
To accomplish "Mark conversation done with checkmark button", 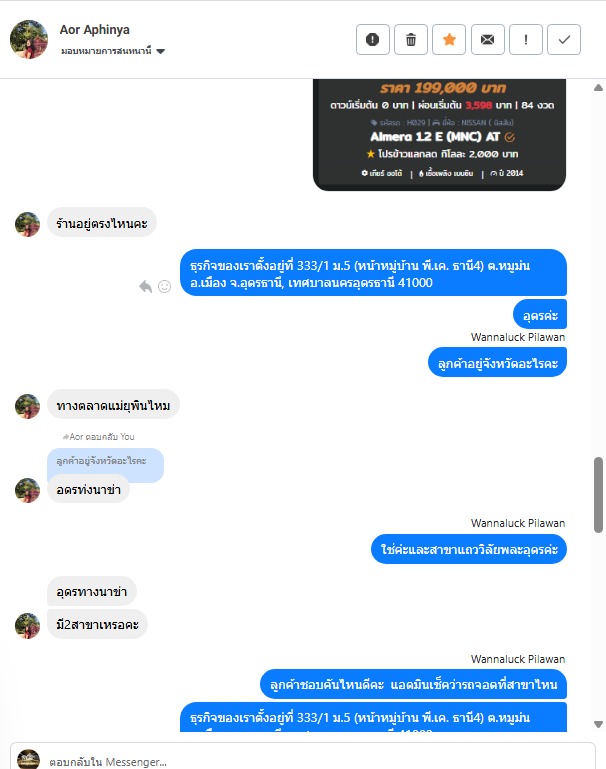I will (564, 39).
